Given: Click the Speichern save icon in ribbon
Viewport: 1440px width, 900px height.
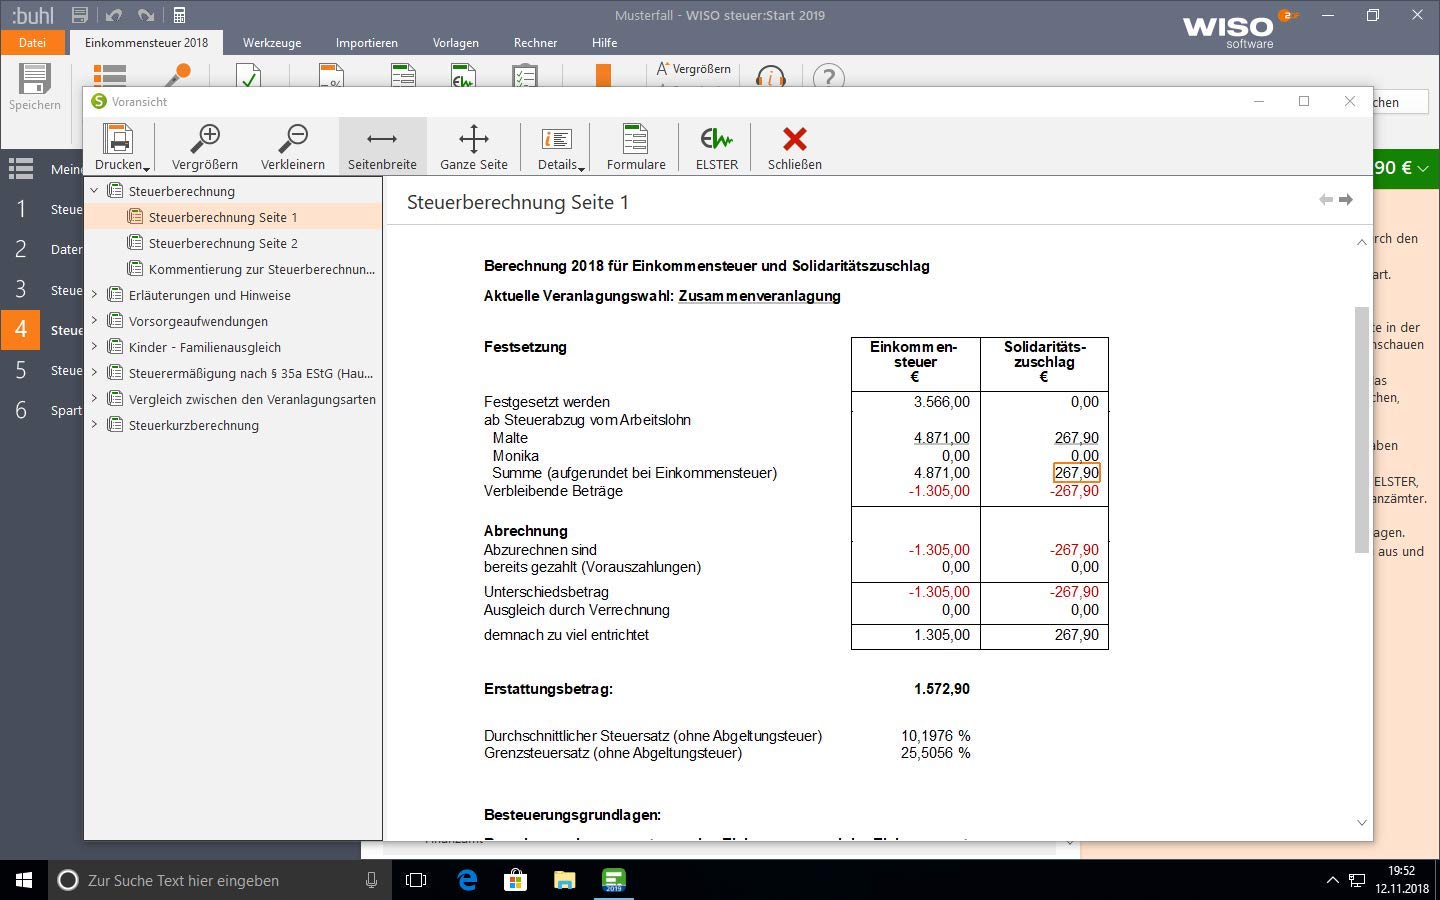Looking at the screenshot, I should click(35, 87).
